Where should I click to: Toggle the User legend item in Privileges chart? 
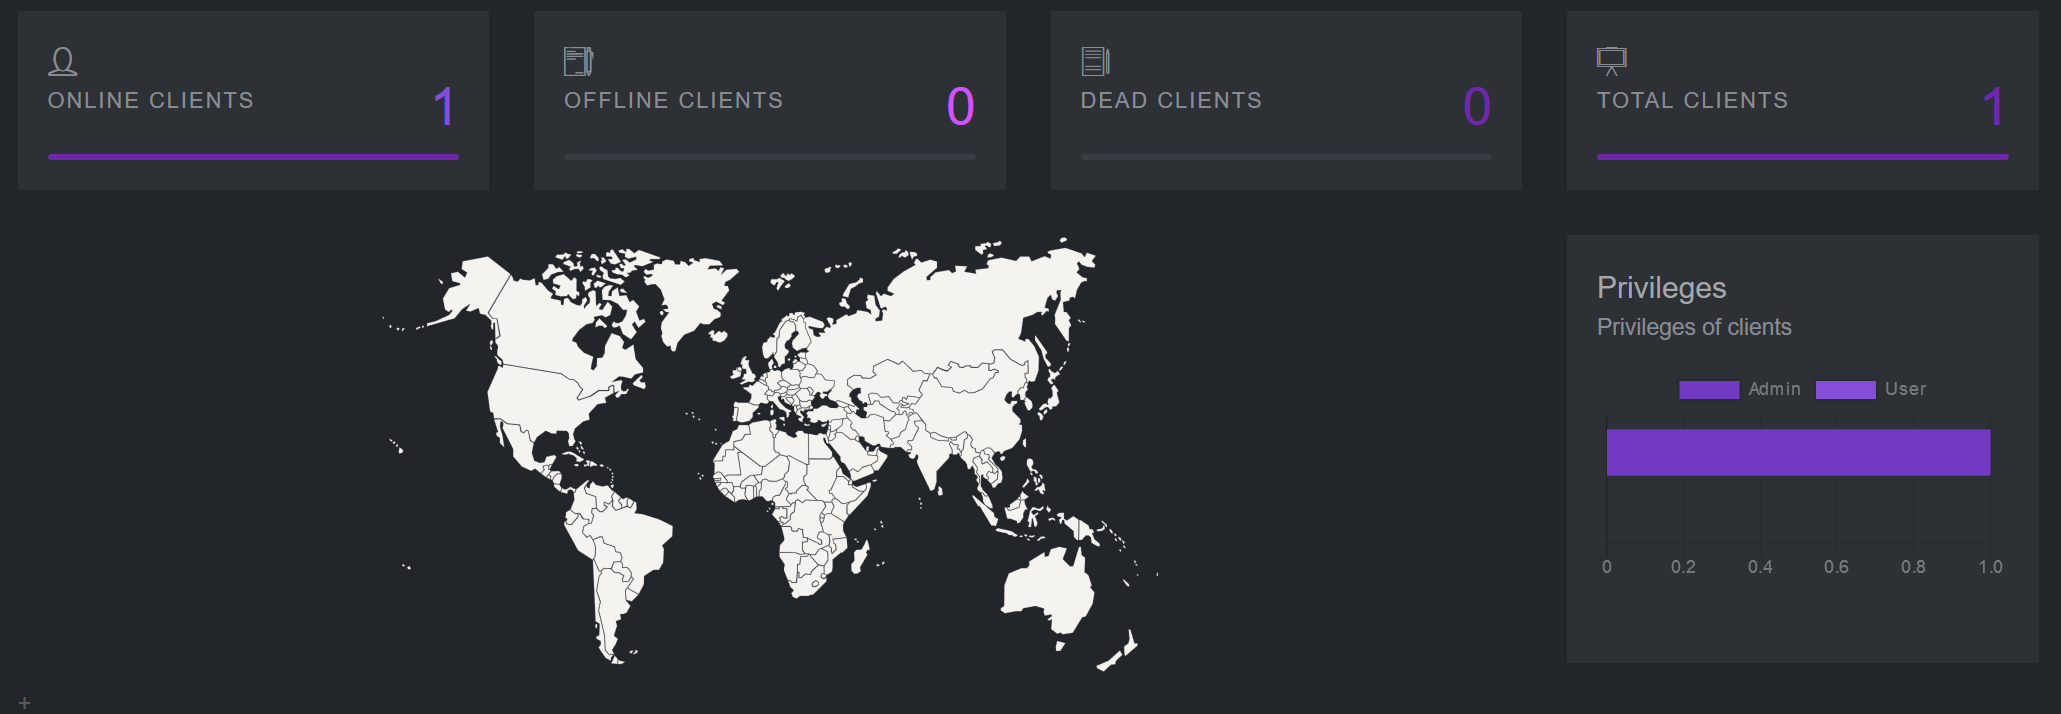click(x=1871, y=389)
